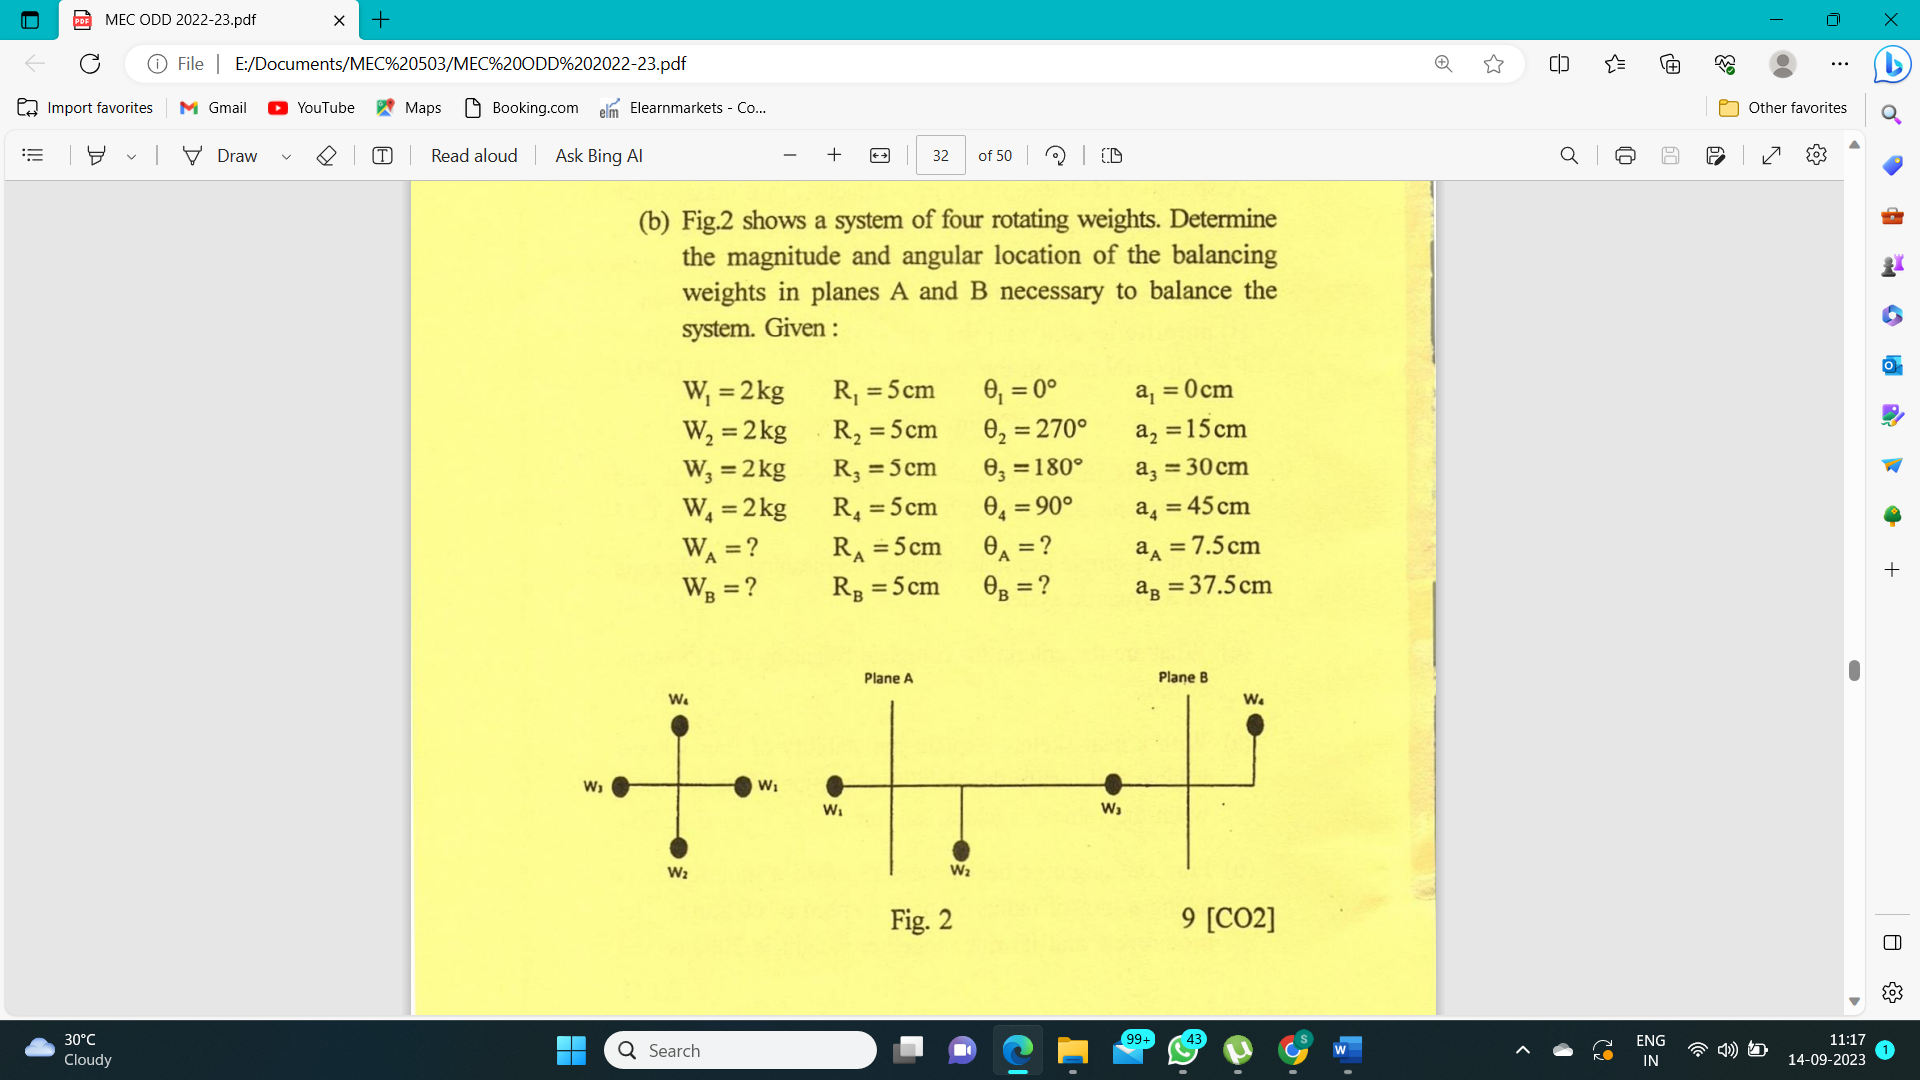The width and height of the screenshot is (1920, 1080).
Task: Toggle the page view layout
Action: [x=1112, y=155]
